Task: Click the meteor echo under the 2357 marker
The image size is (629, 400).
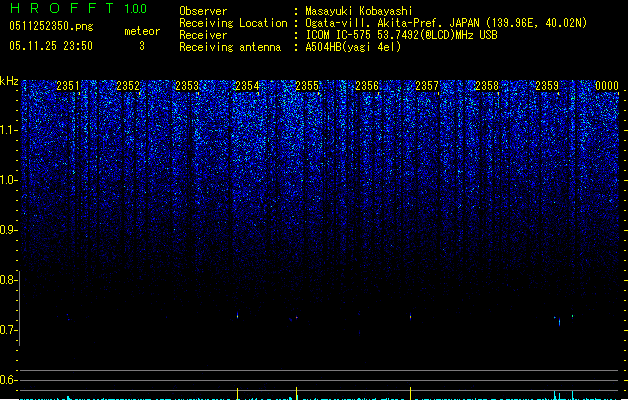Action: click(x=410, y=316)
